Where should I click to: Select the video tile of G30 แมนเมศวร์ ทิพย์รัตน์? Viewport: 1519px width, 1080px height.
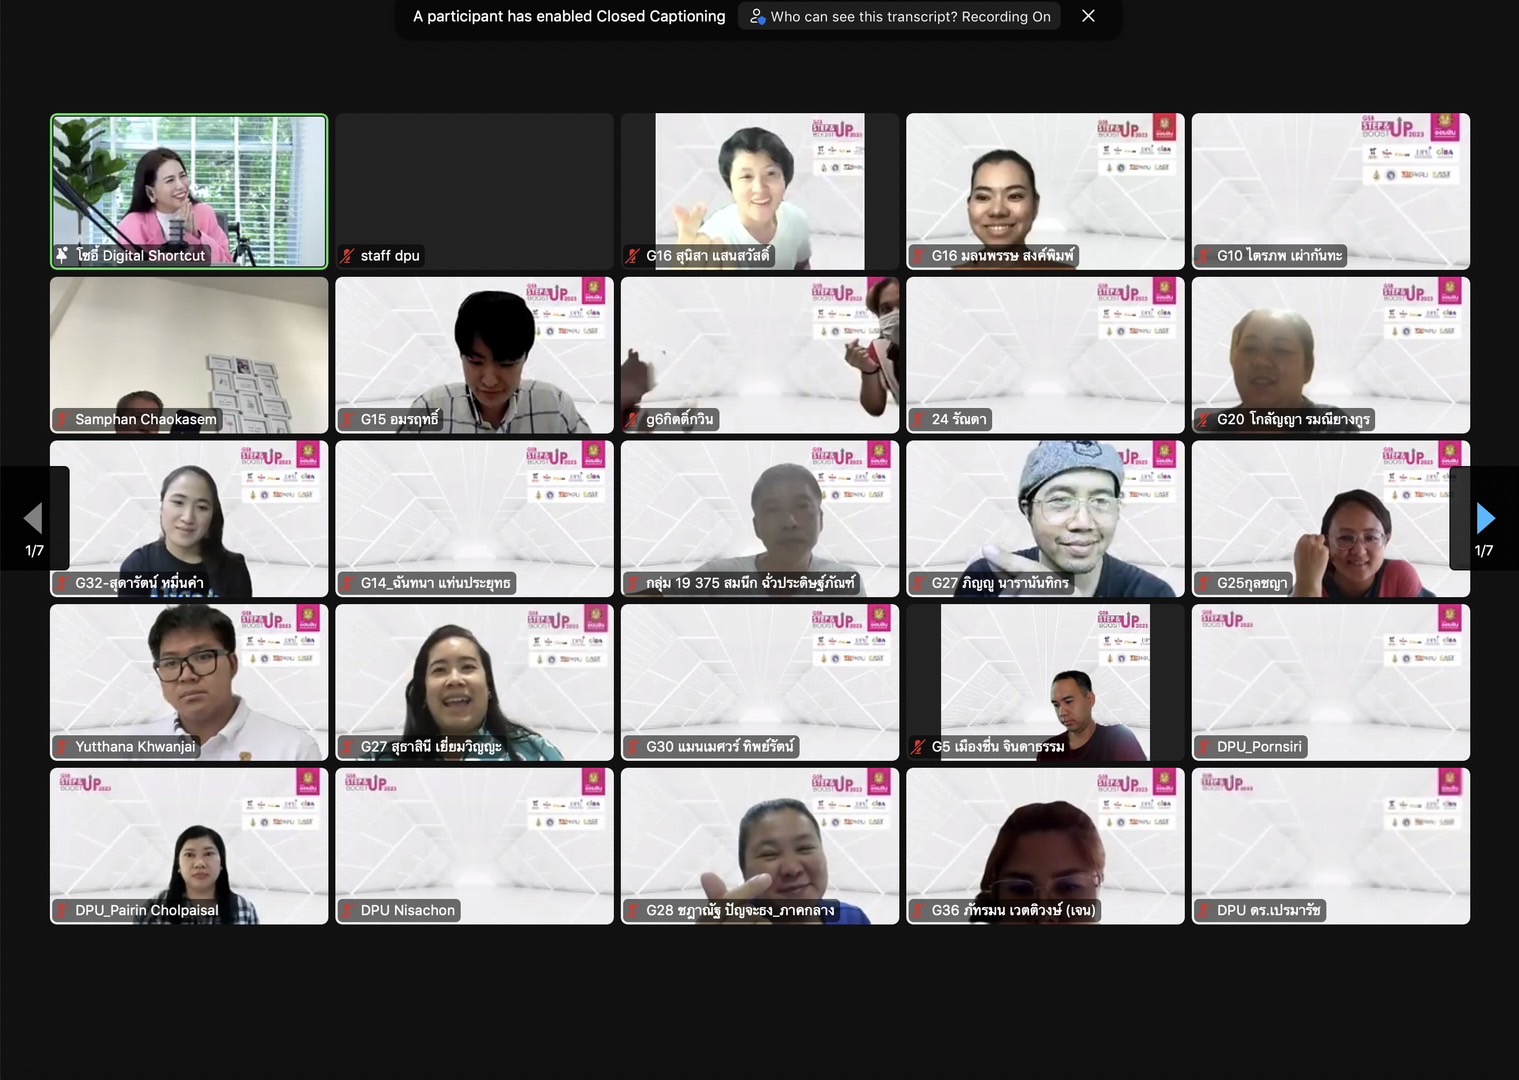759,682
